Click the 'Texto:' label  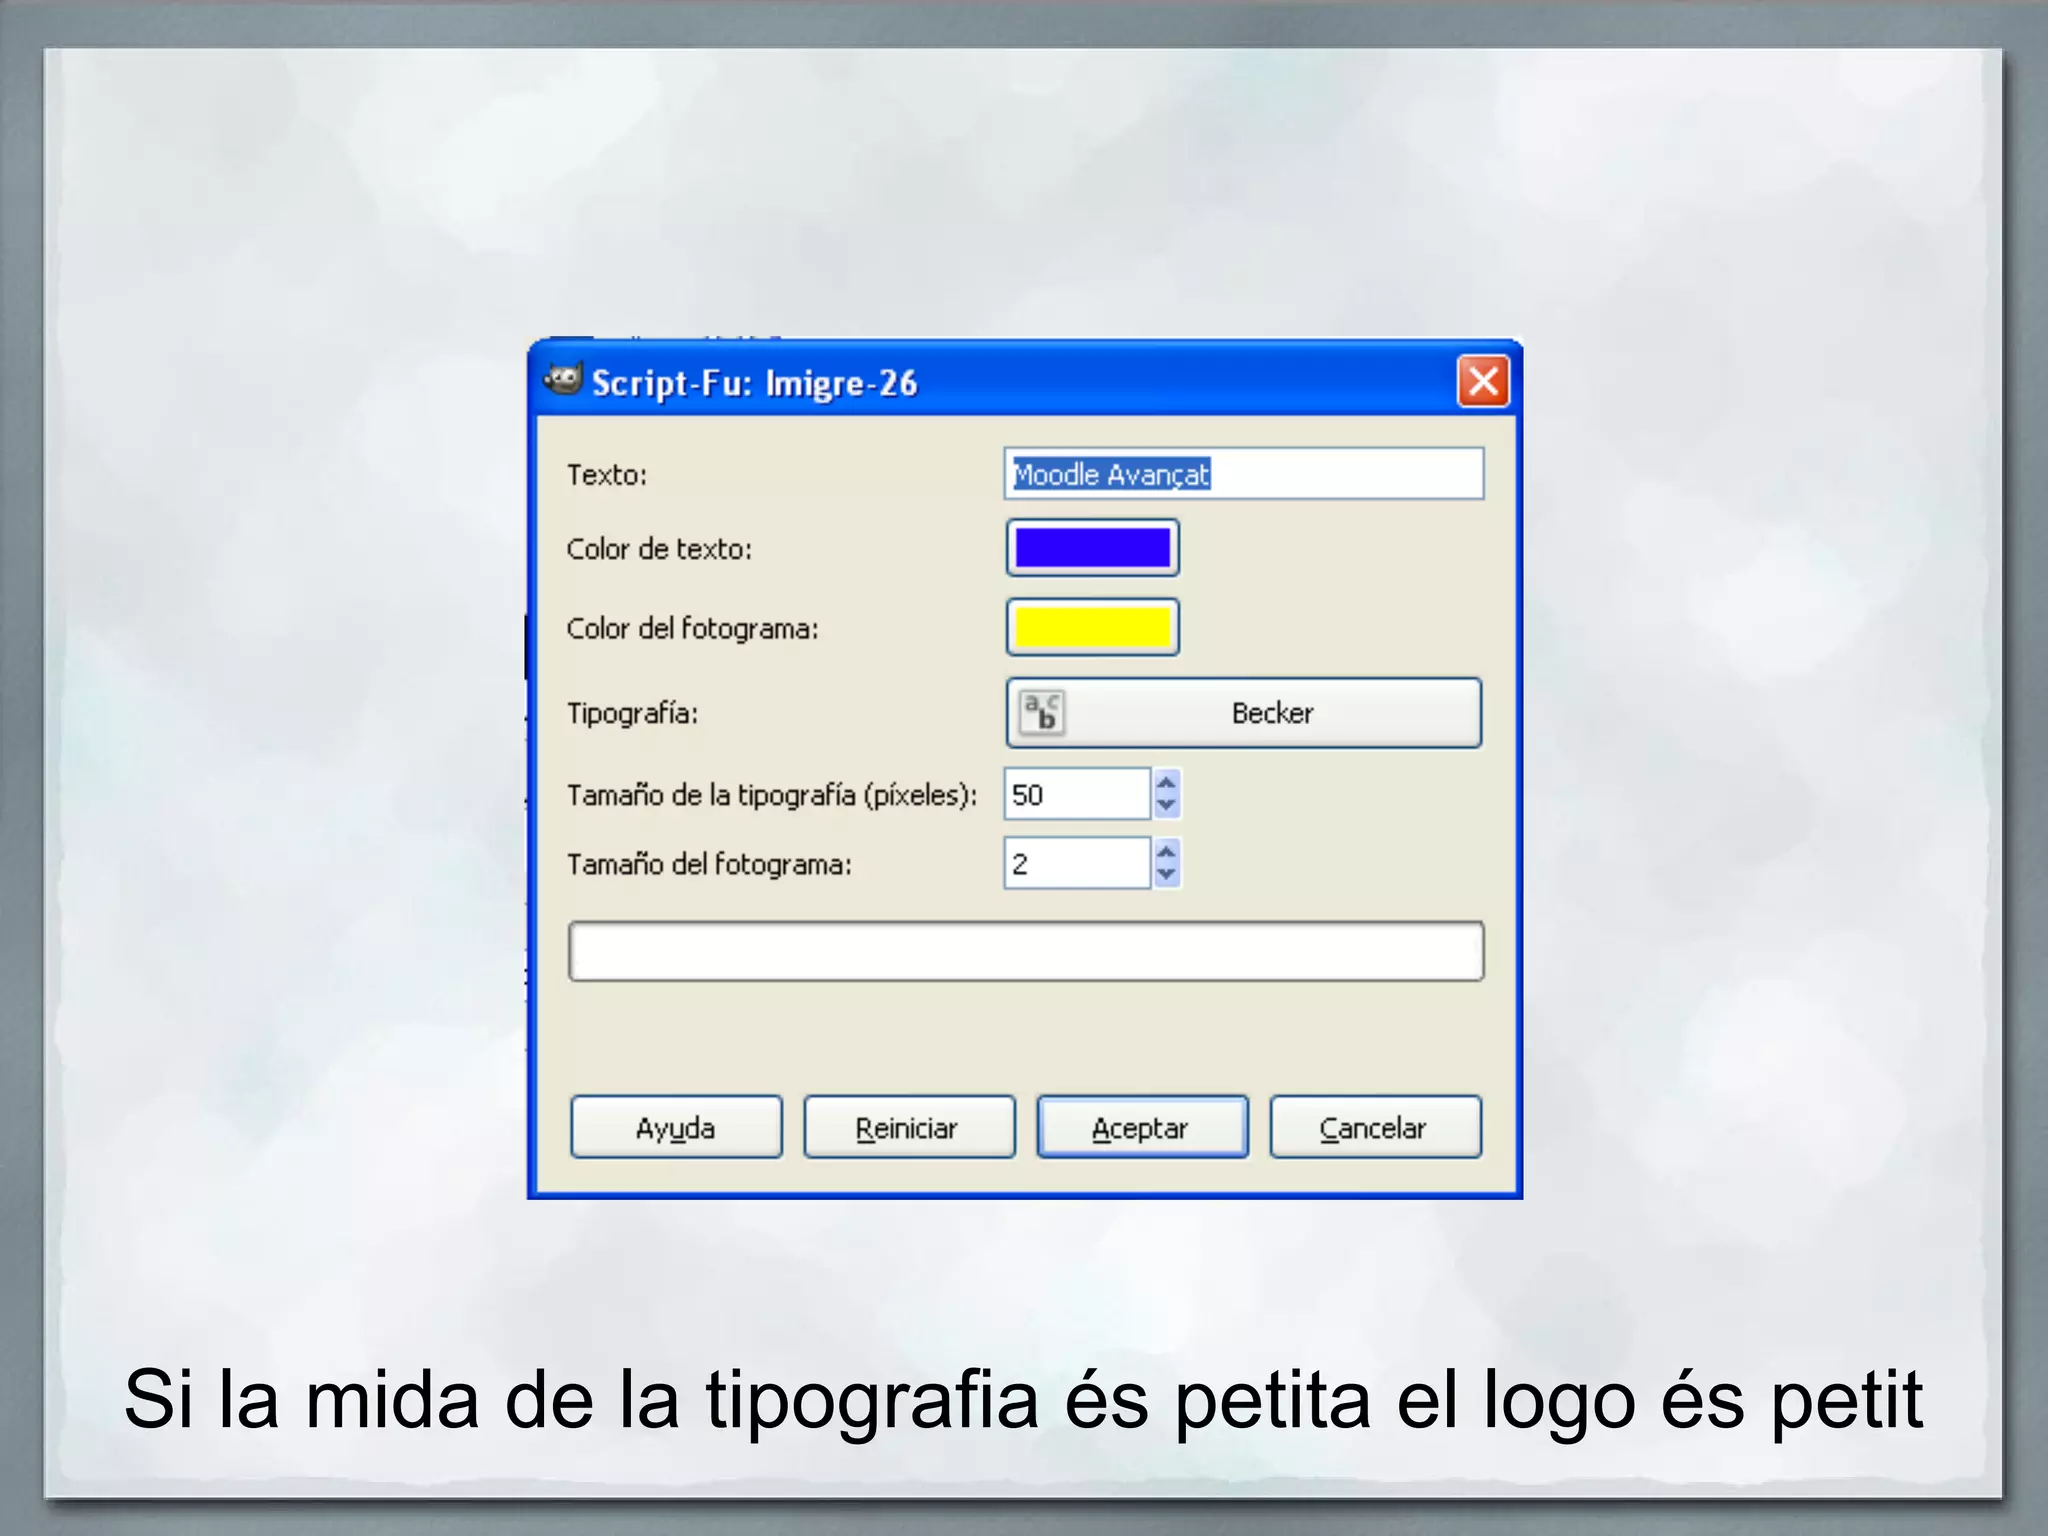coord(607,474)
